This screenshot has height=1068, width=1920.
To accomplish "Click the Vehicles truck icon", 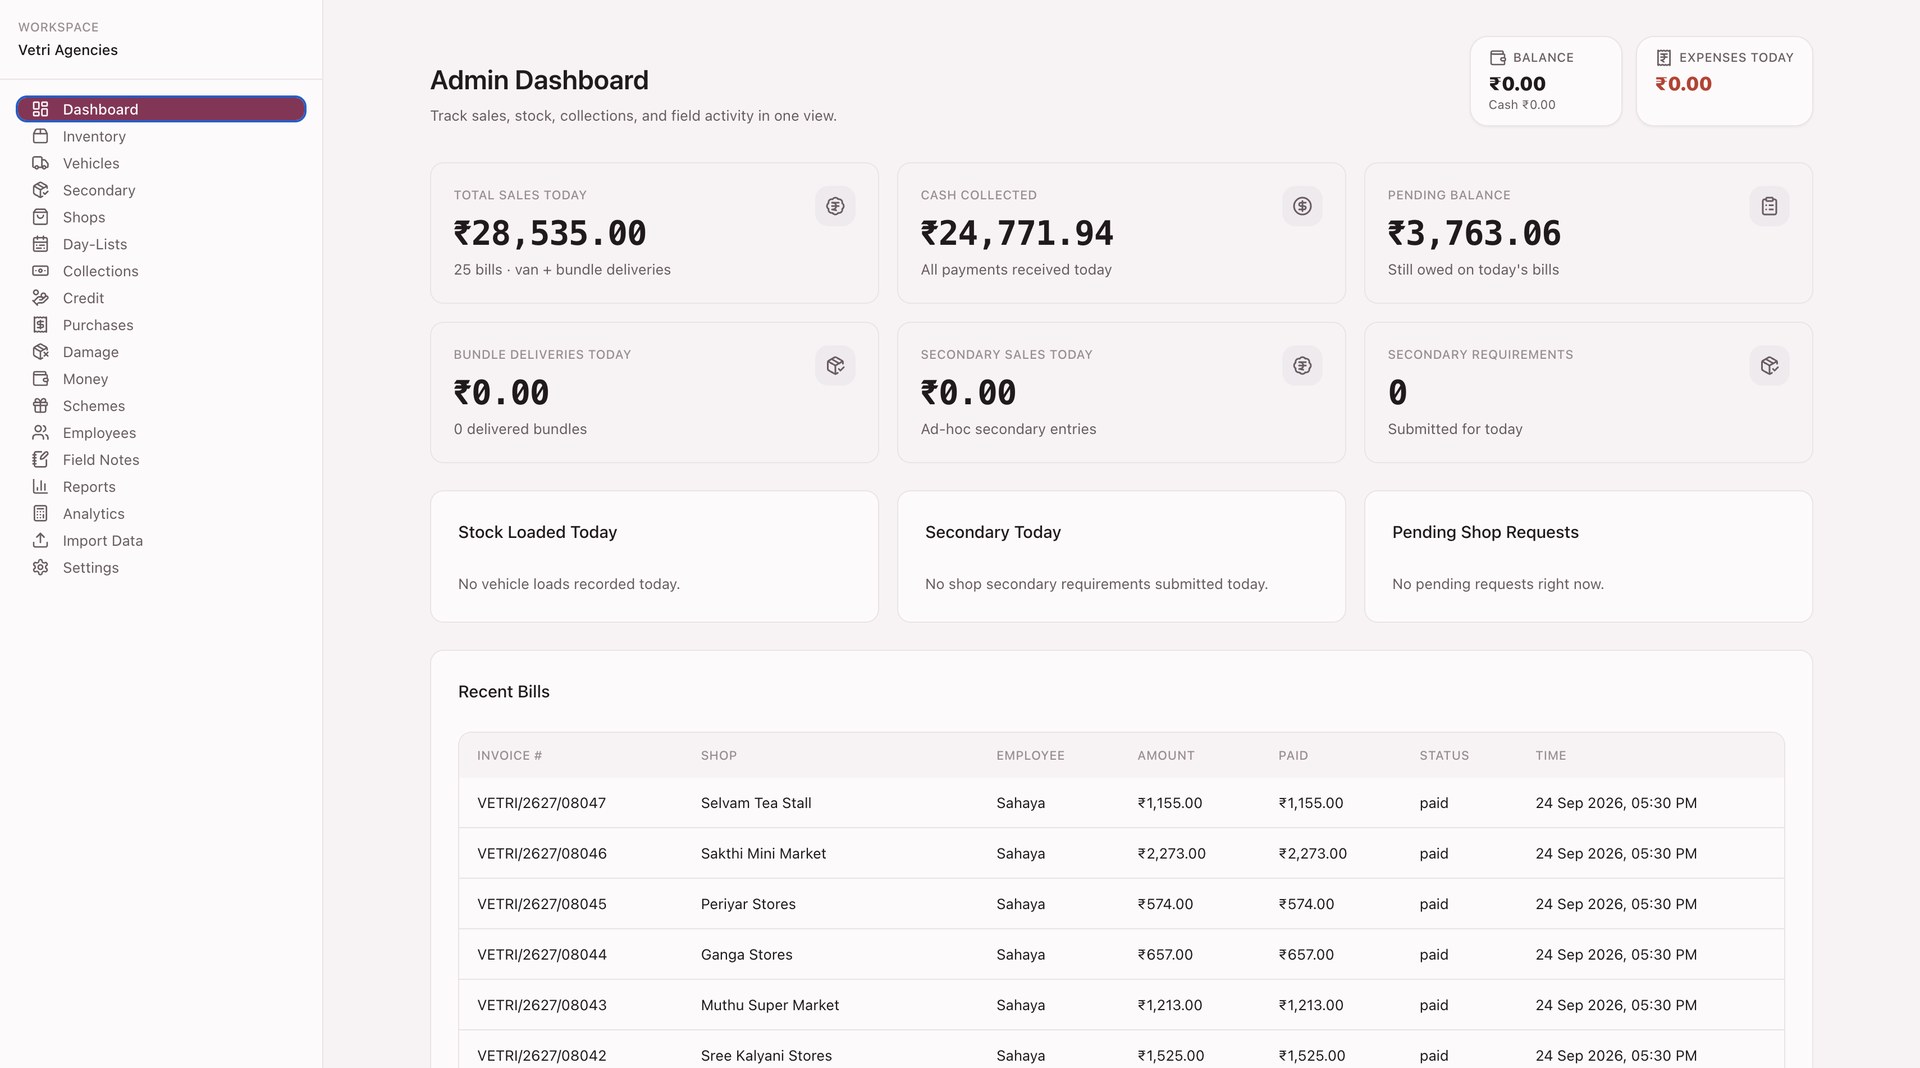I will [x=40, y=163].
